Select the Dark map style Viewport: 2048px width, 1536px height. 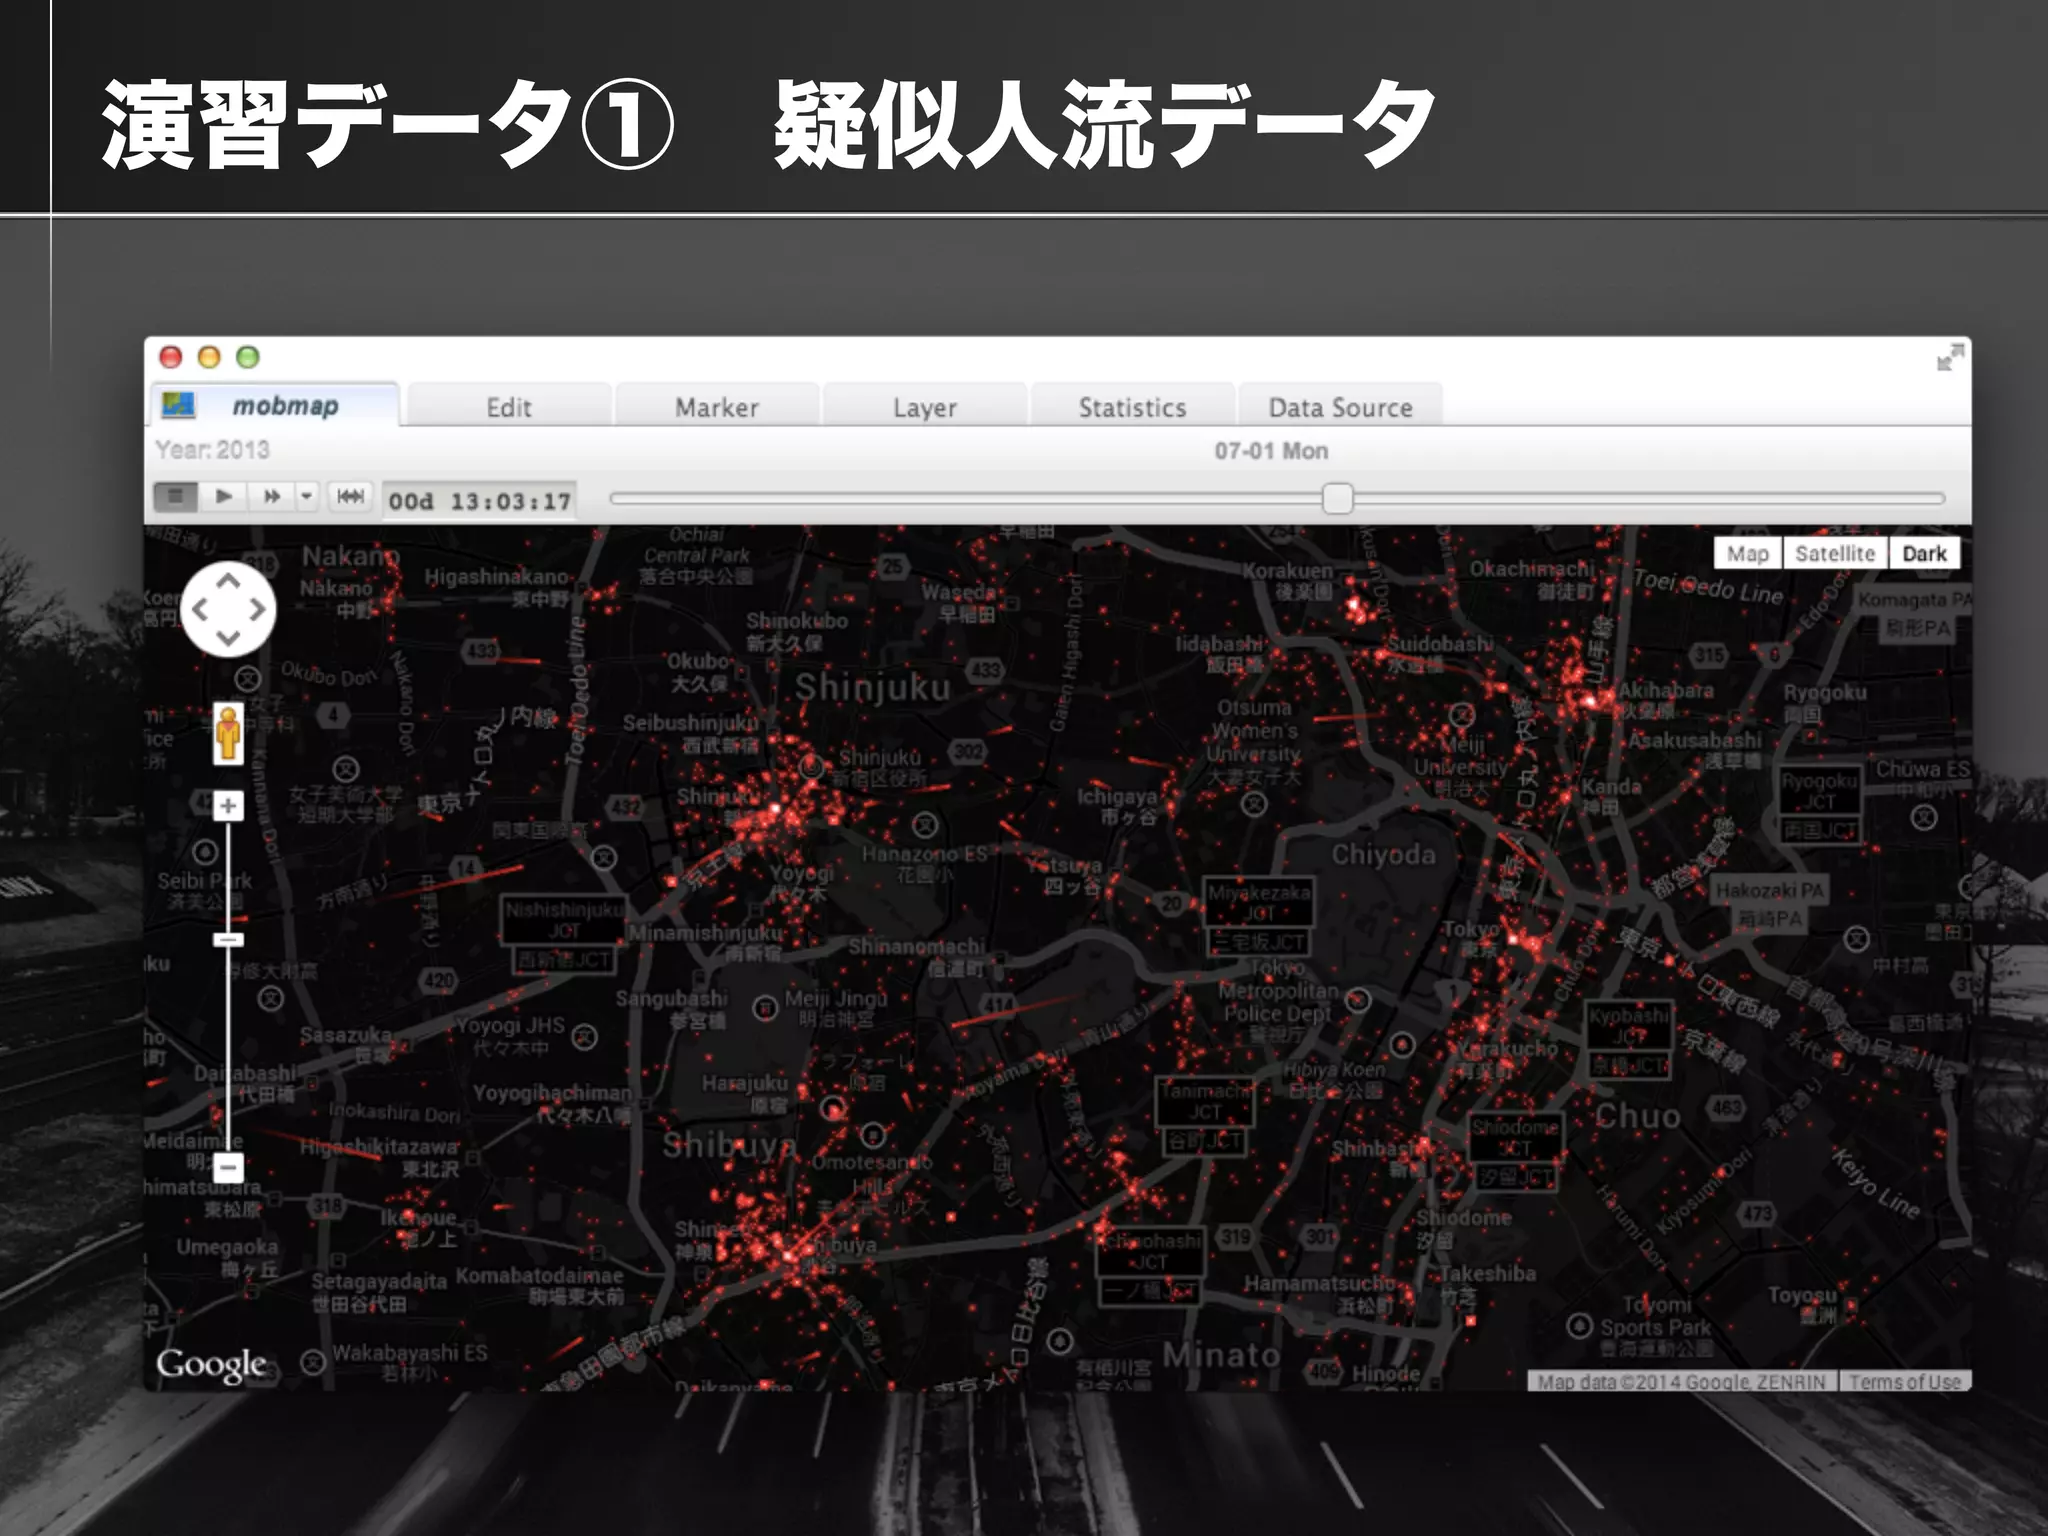(x=1924, y=554)
